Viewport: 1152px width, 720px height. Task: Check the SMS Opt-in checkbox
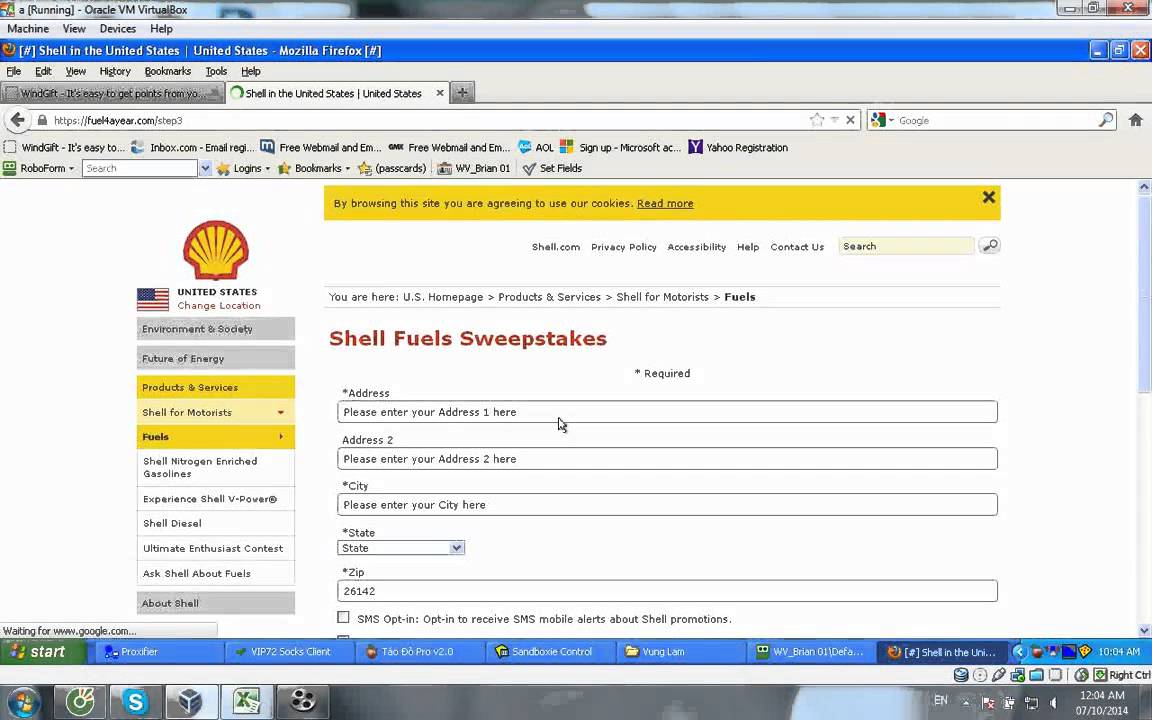point(343,617)
